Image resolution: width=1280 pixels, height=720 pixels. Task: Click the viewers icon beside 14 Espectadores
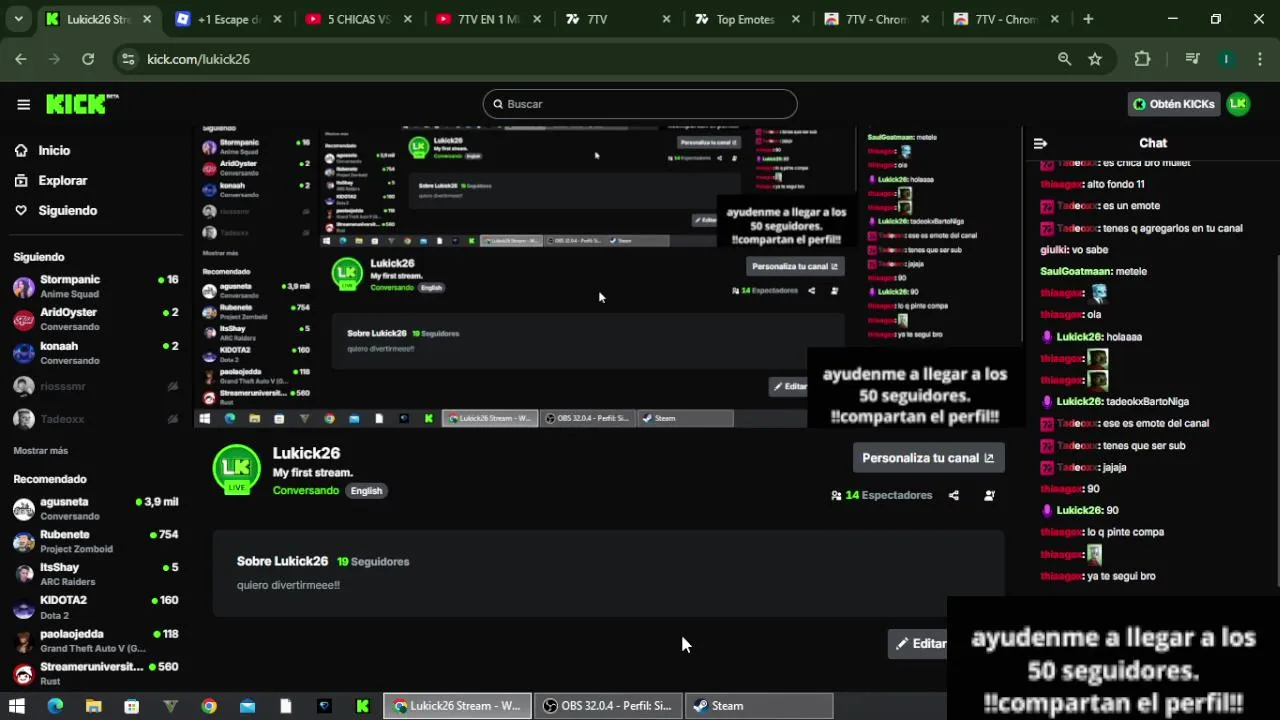click(836, 495)
